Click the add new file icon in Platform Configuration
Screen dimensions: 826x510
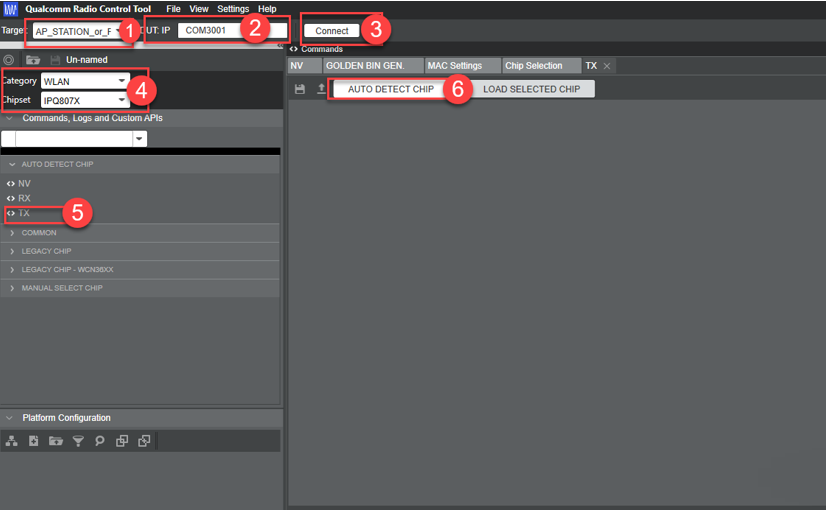[x=34, y=441]
